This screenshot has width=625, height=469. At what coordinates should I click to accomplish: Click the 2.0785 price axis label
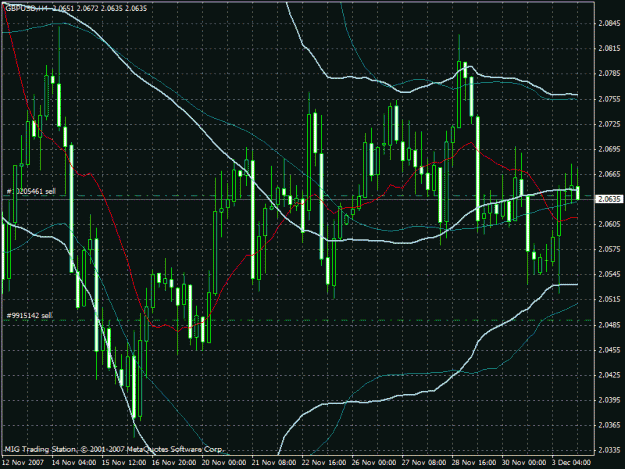pos(609,74)
